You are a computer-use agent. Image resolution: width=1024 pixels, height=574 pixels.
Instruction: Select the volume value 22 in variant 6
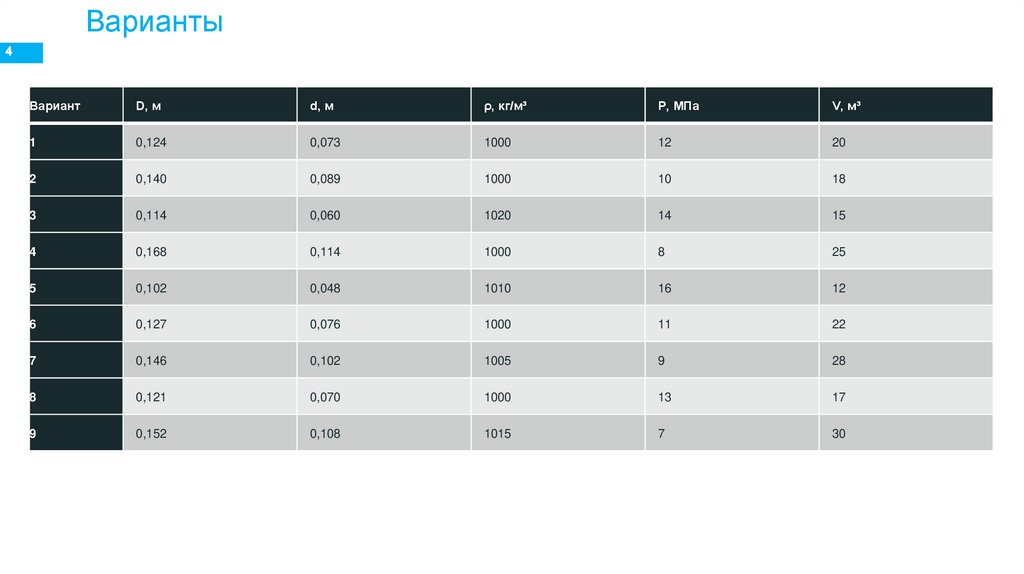point(838,324)
